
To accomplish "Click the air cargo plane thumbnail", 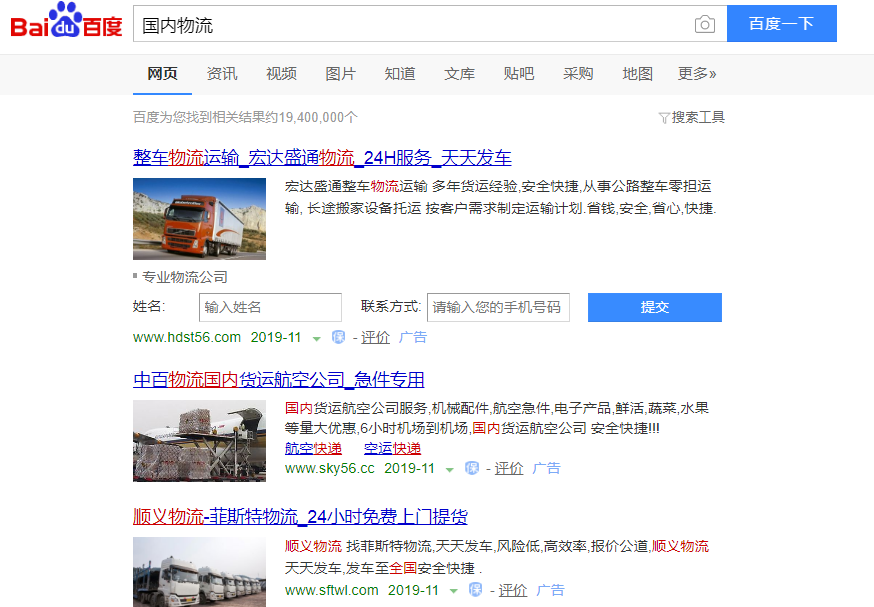I will pyautogui.click(x=199, y=441).
